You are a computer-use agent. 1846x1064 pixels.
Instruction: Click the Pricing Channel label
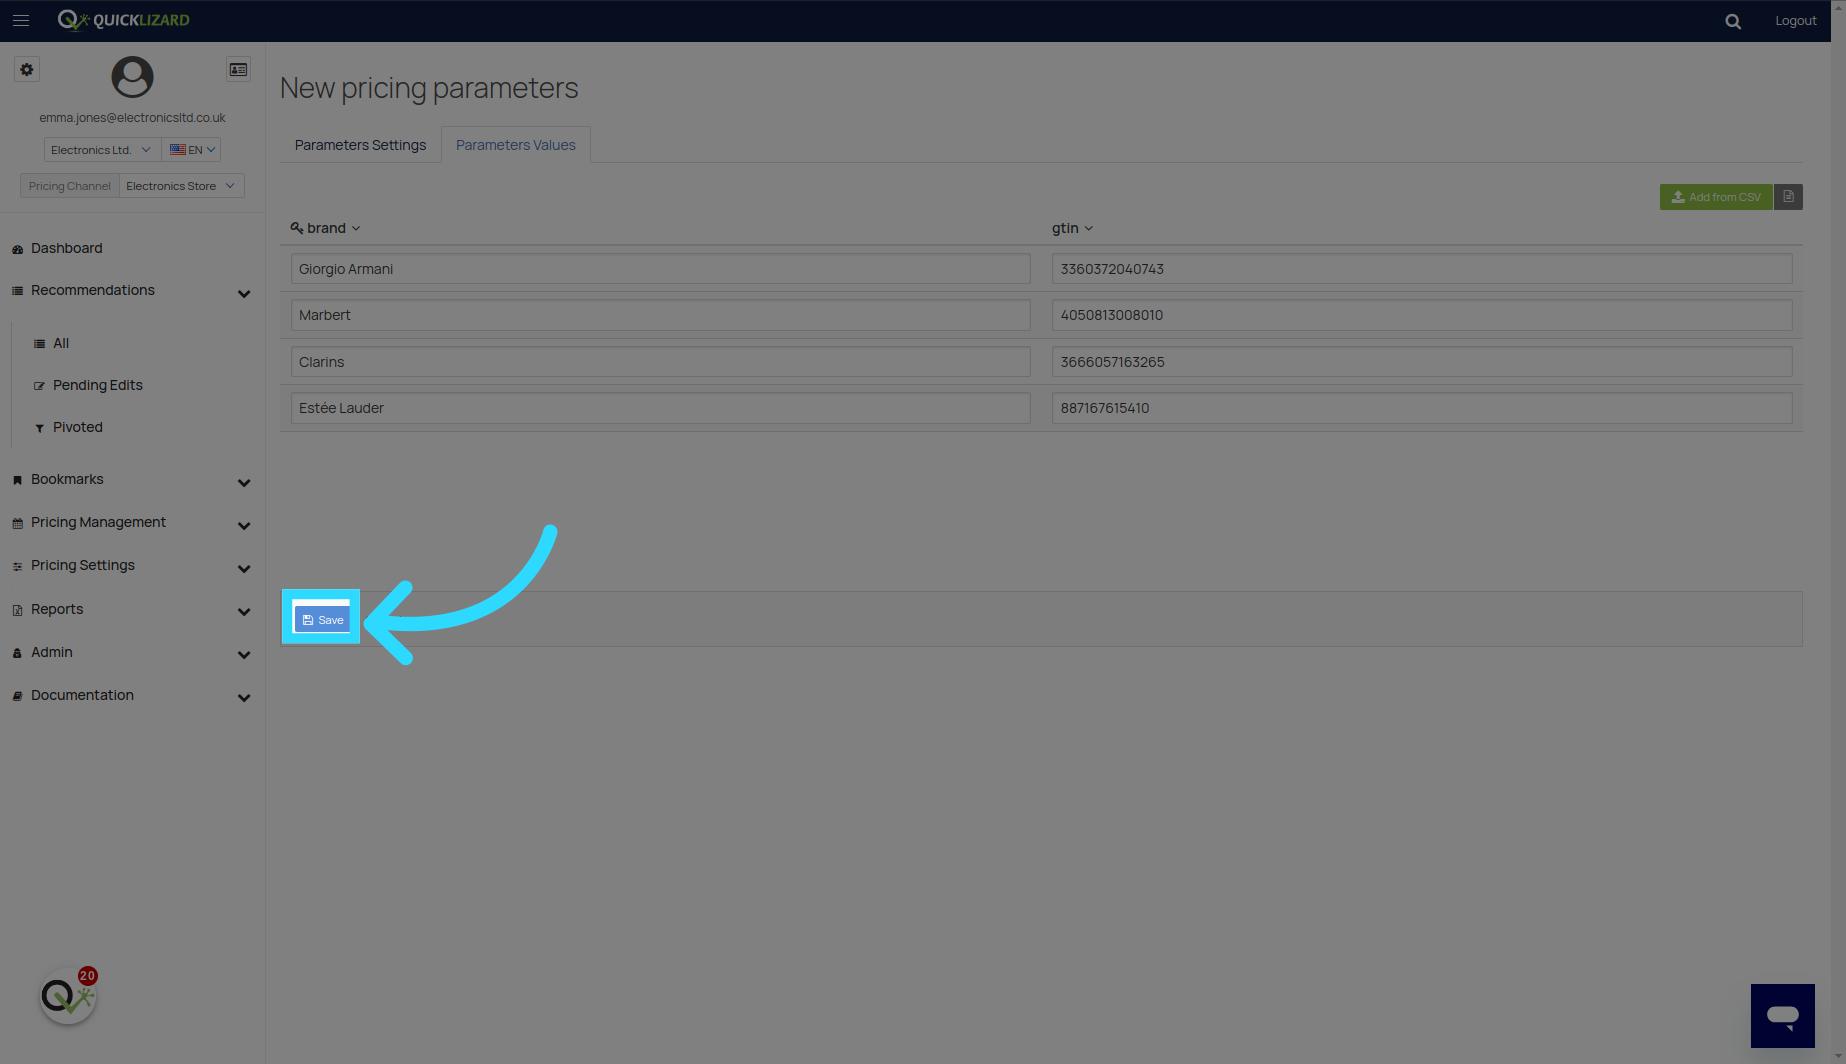69,186
